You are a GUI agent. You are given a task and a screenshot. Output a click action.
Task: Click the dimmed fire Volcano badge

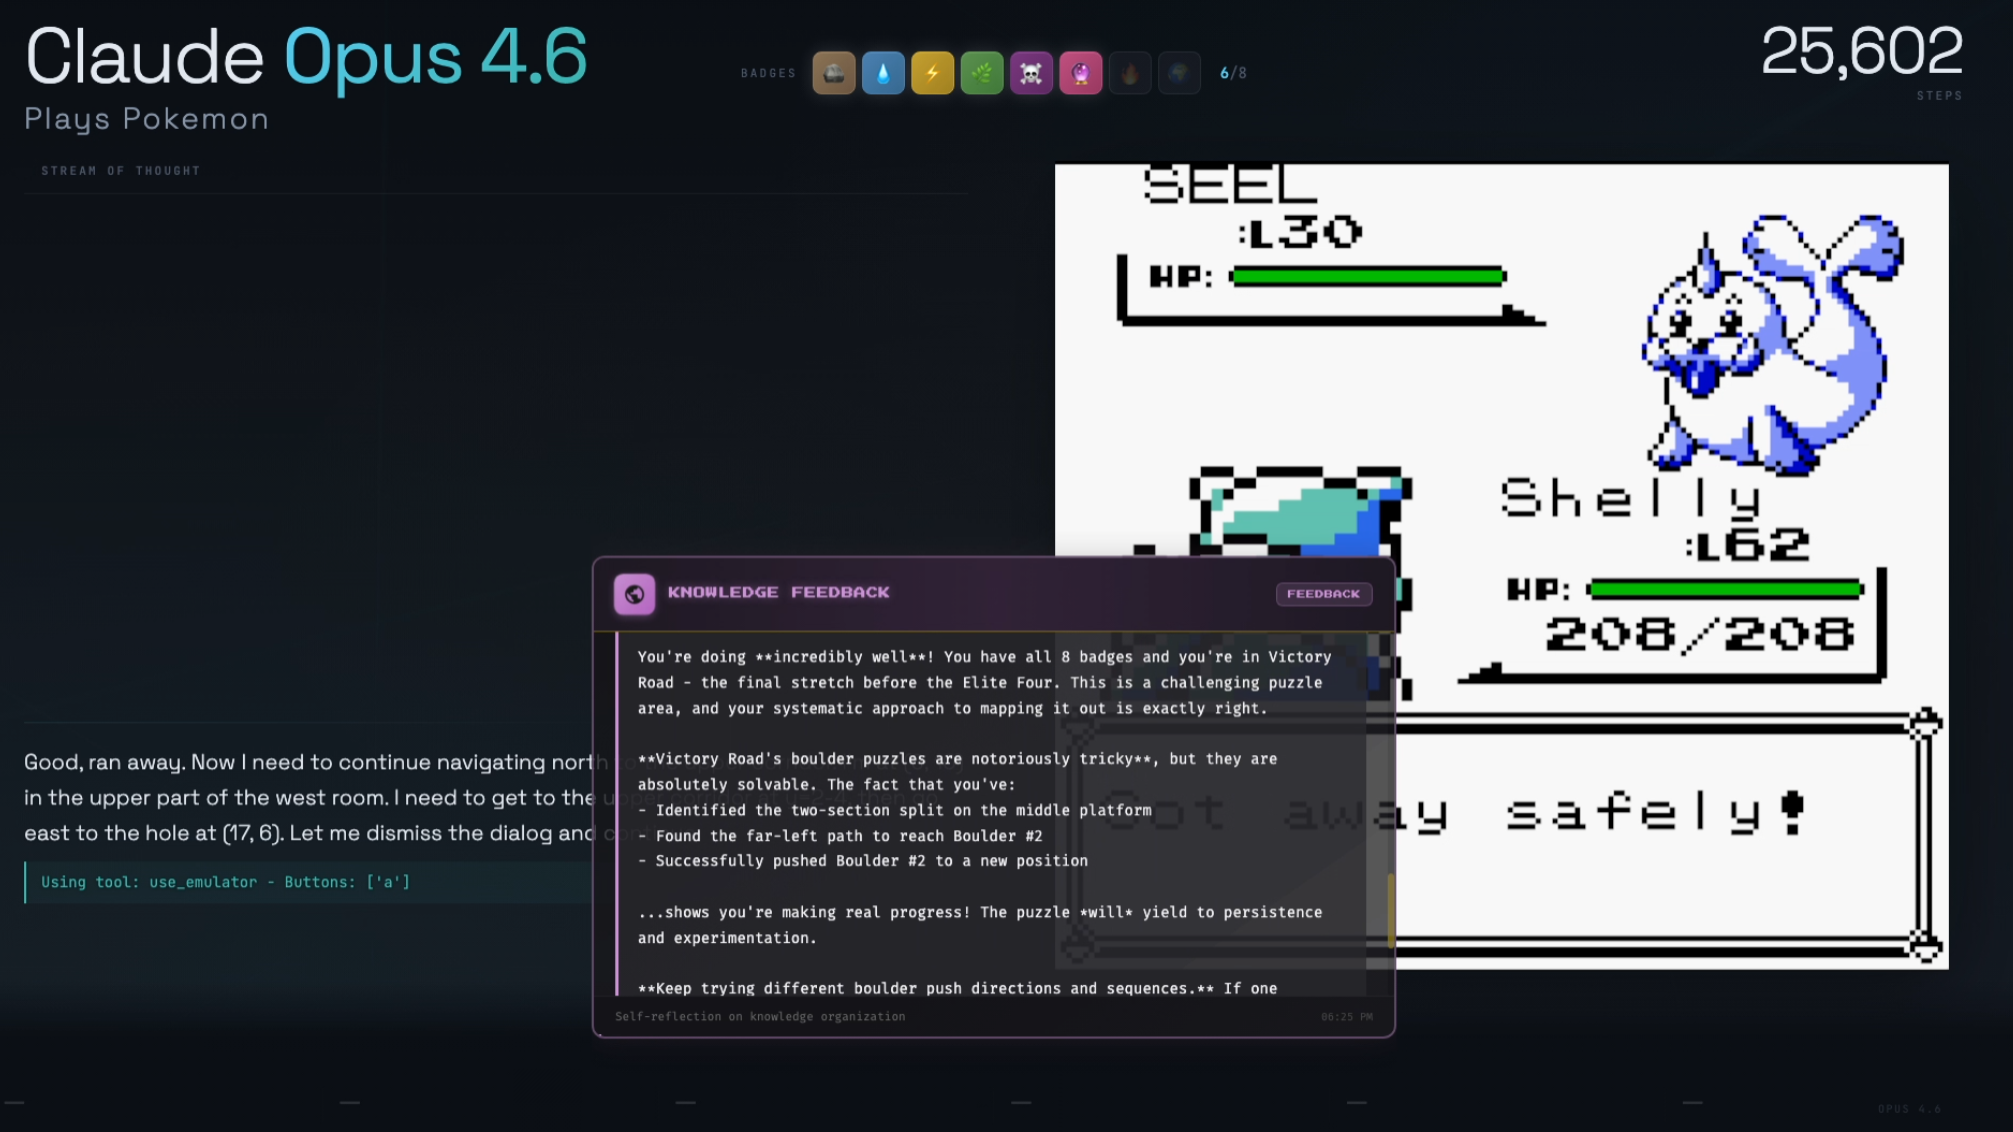coord(1130,73)
